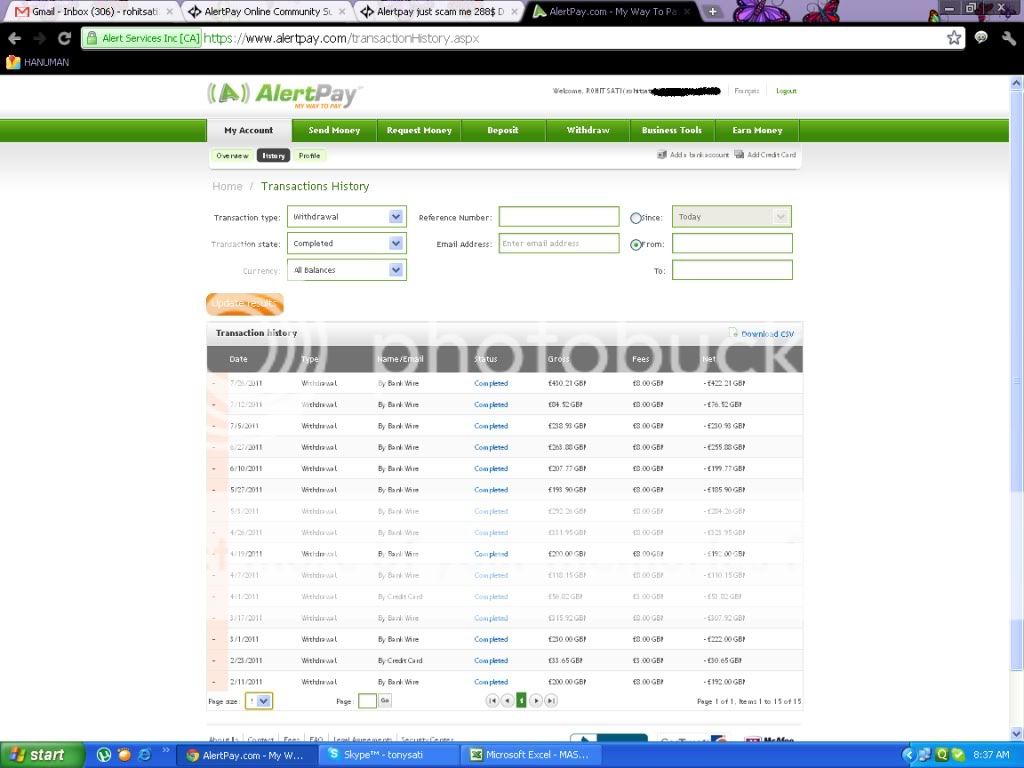This screenshot has height=768, width=1024.
Task: Open the HANUMAN bookmark
Action: point(38,62)
